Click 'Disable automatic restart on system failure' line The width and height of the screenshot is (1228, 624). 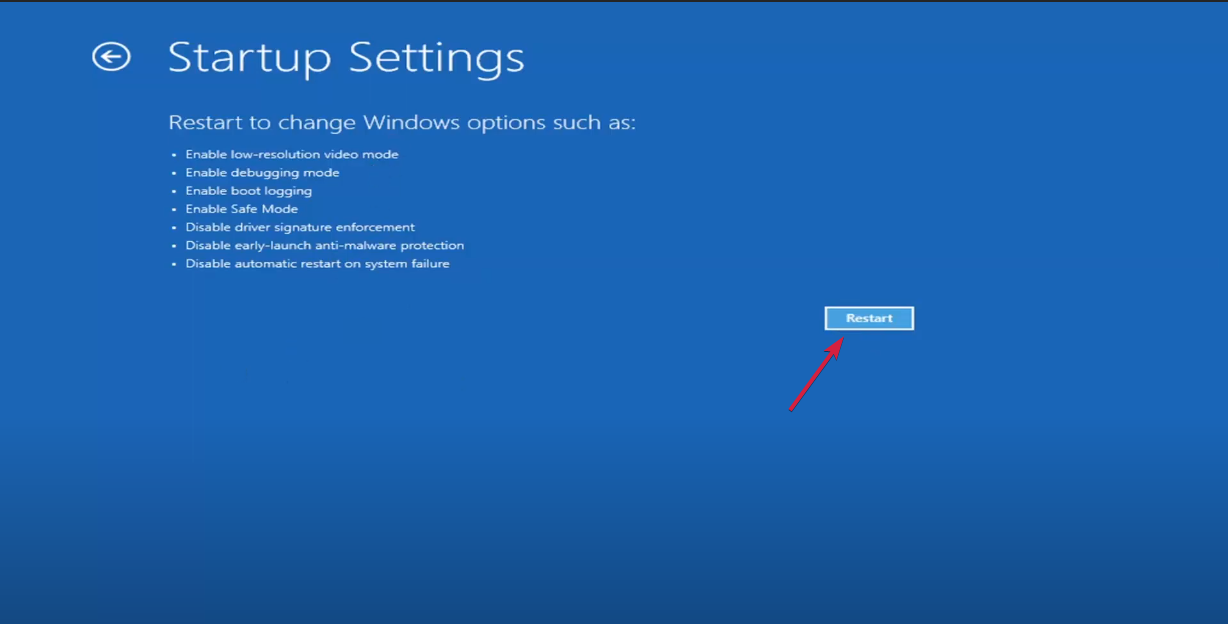pyautogui.click(x=318, y=264)
